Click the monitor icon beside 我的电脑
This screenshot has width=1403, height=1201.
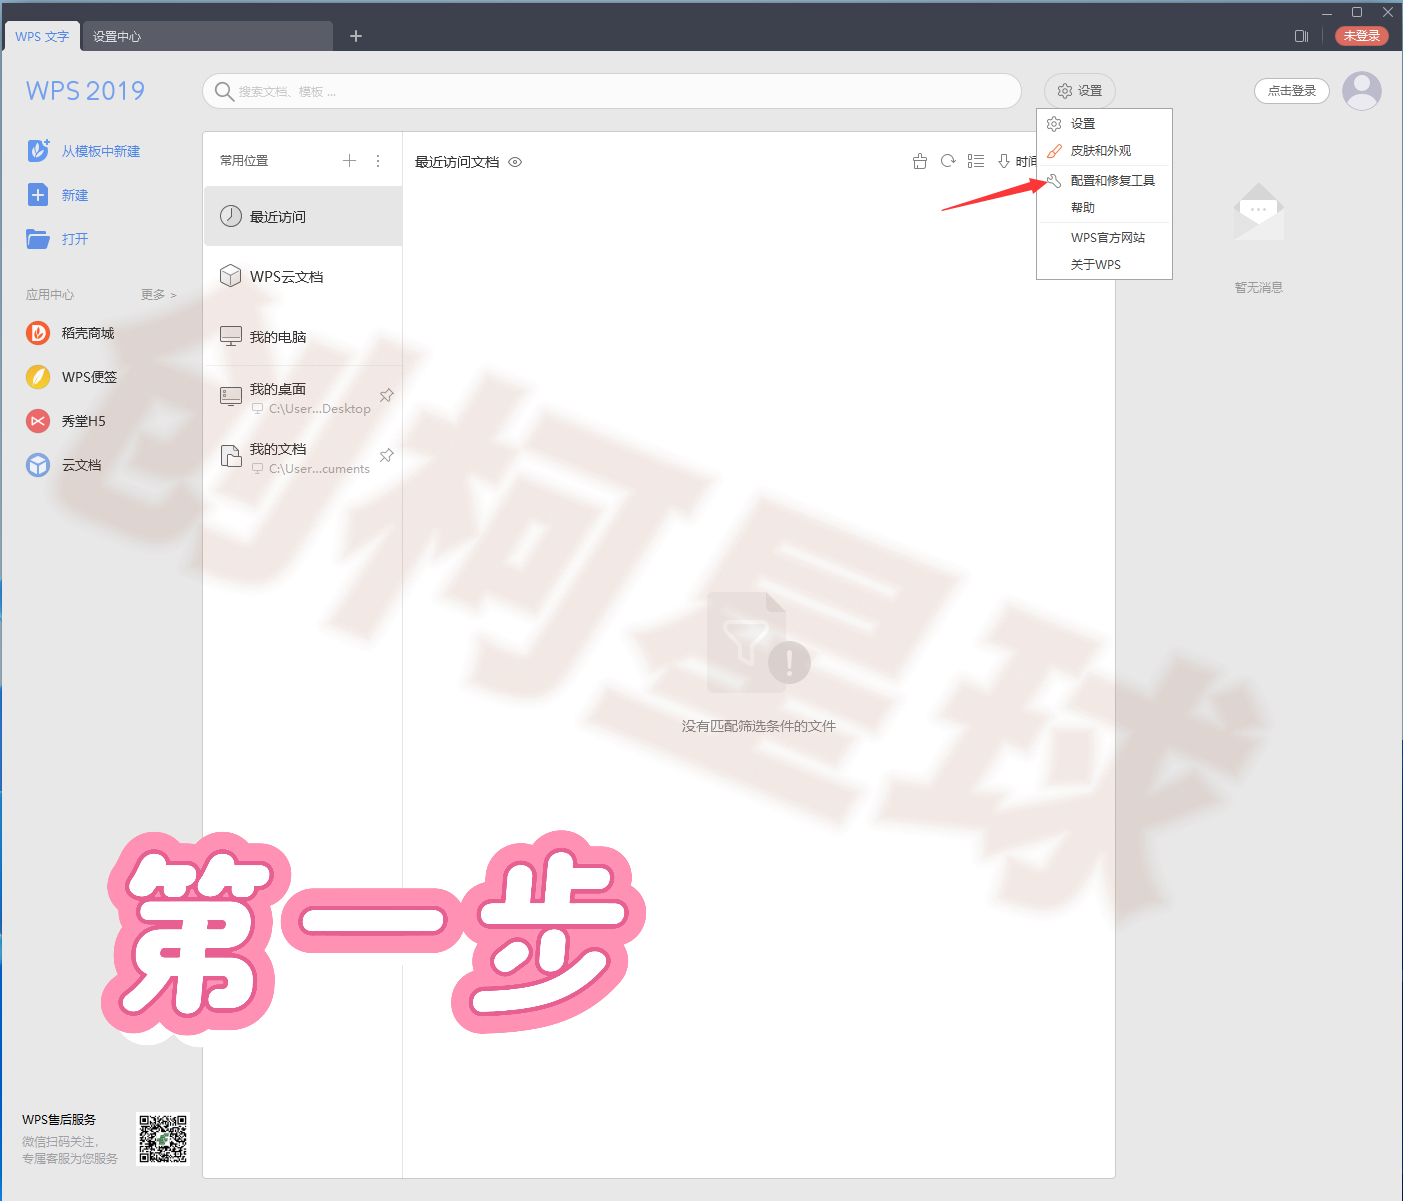tap(231, 336)
